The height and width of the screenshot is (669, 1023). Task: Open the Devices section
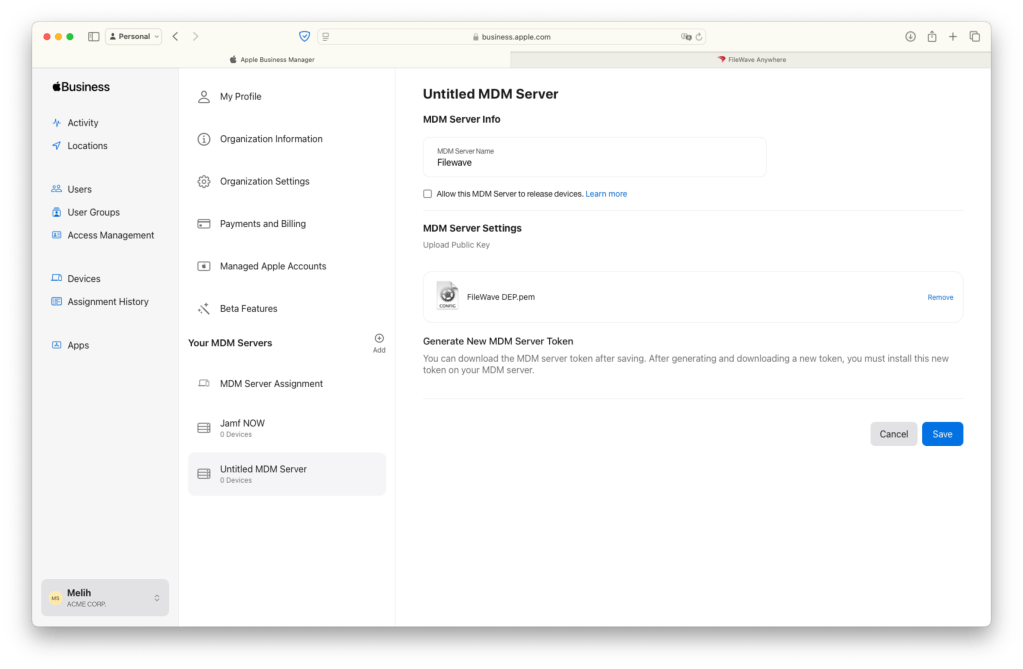83,279
